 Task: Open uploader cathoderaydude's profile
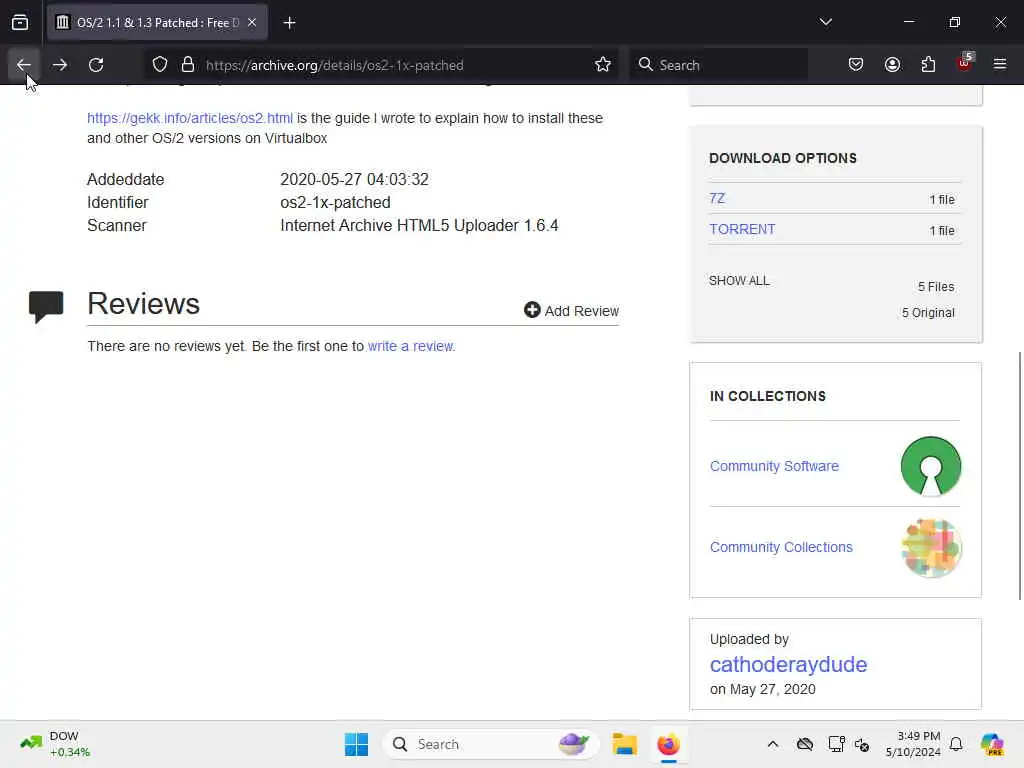(x=788, y=664)
